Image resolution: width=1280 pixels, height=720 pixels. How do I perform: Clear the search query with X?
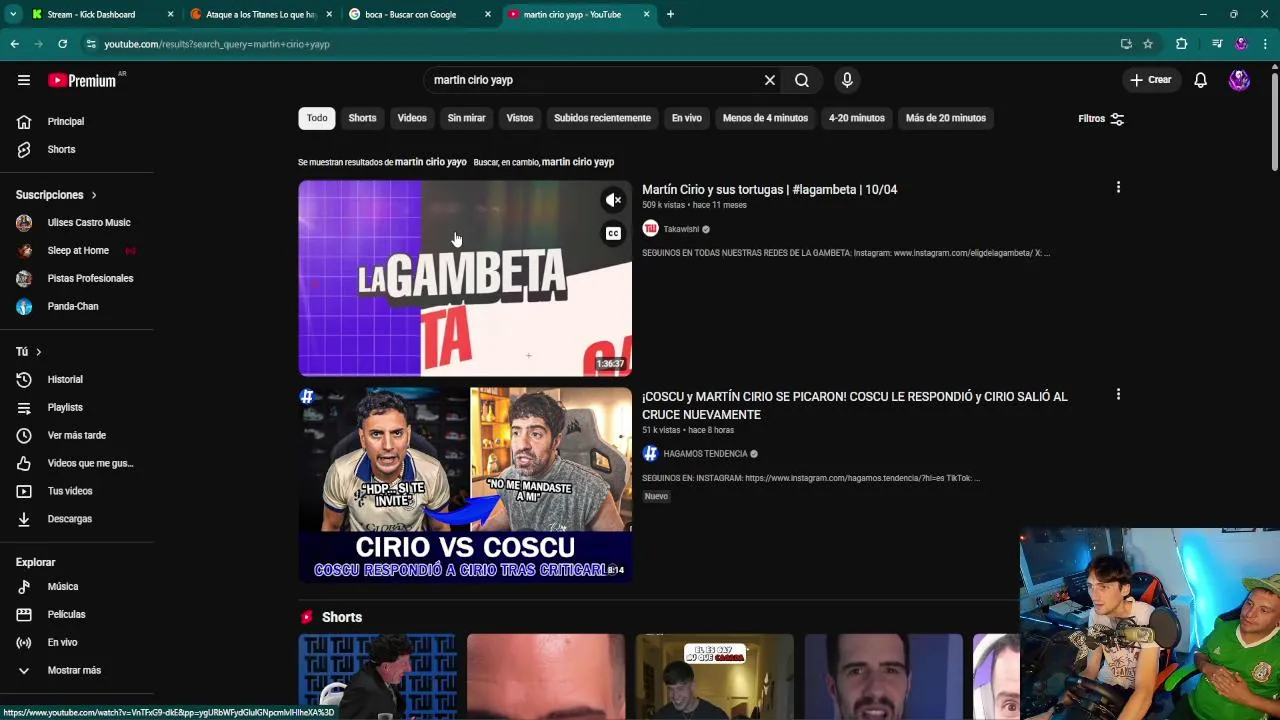[770, 80]
